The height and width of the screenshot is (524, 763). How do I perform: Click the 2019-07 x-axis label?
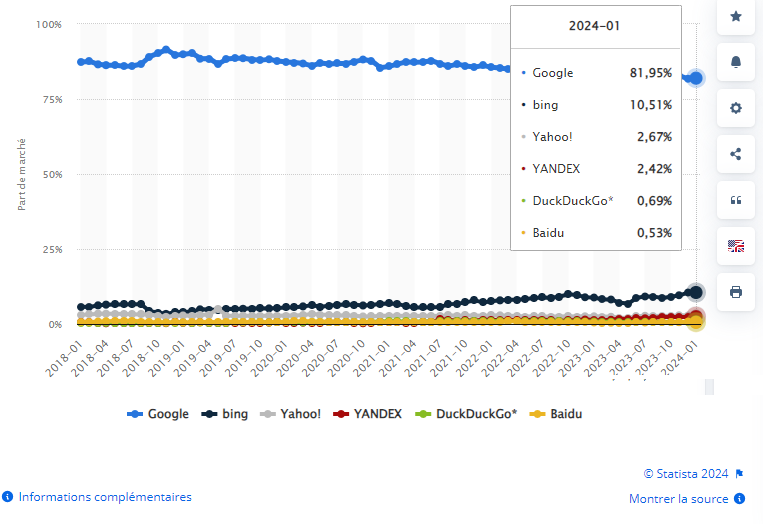click(218, 358)
